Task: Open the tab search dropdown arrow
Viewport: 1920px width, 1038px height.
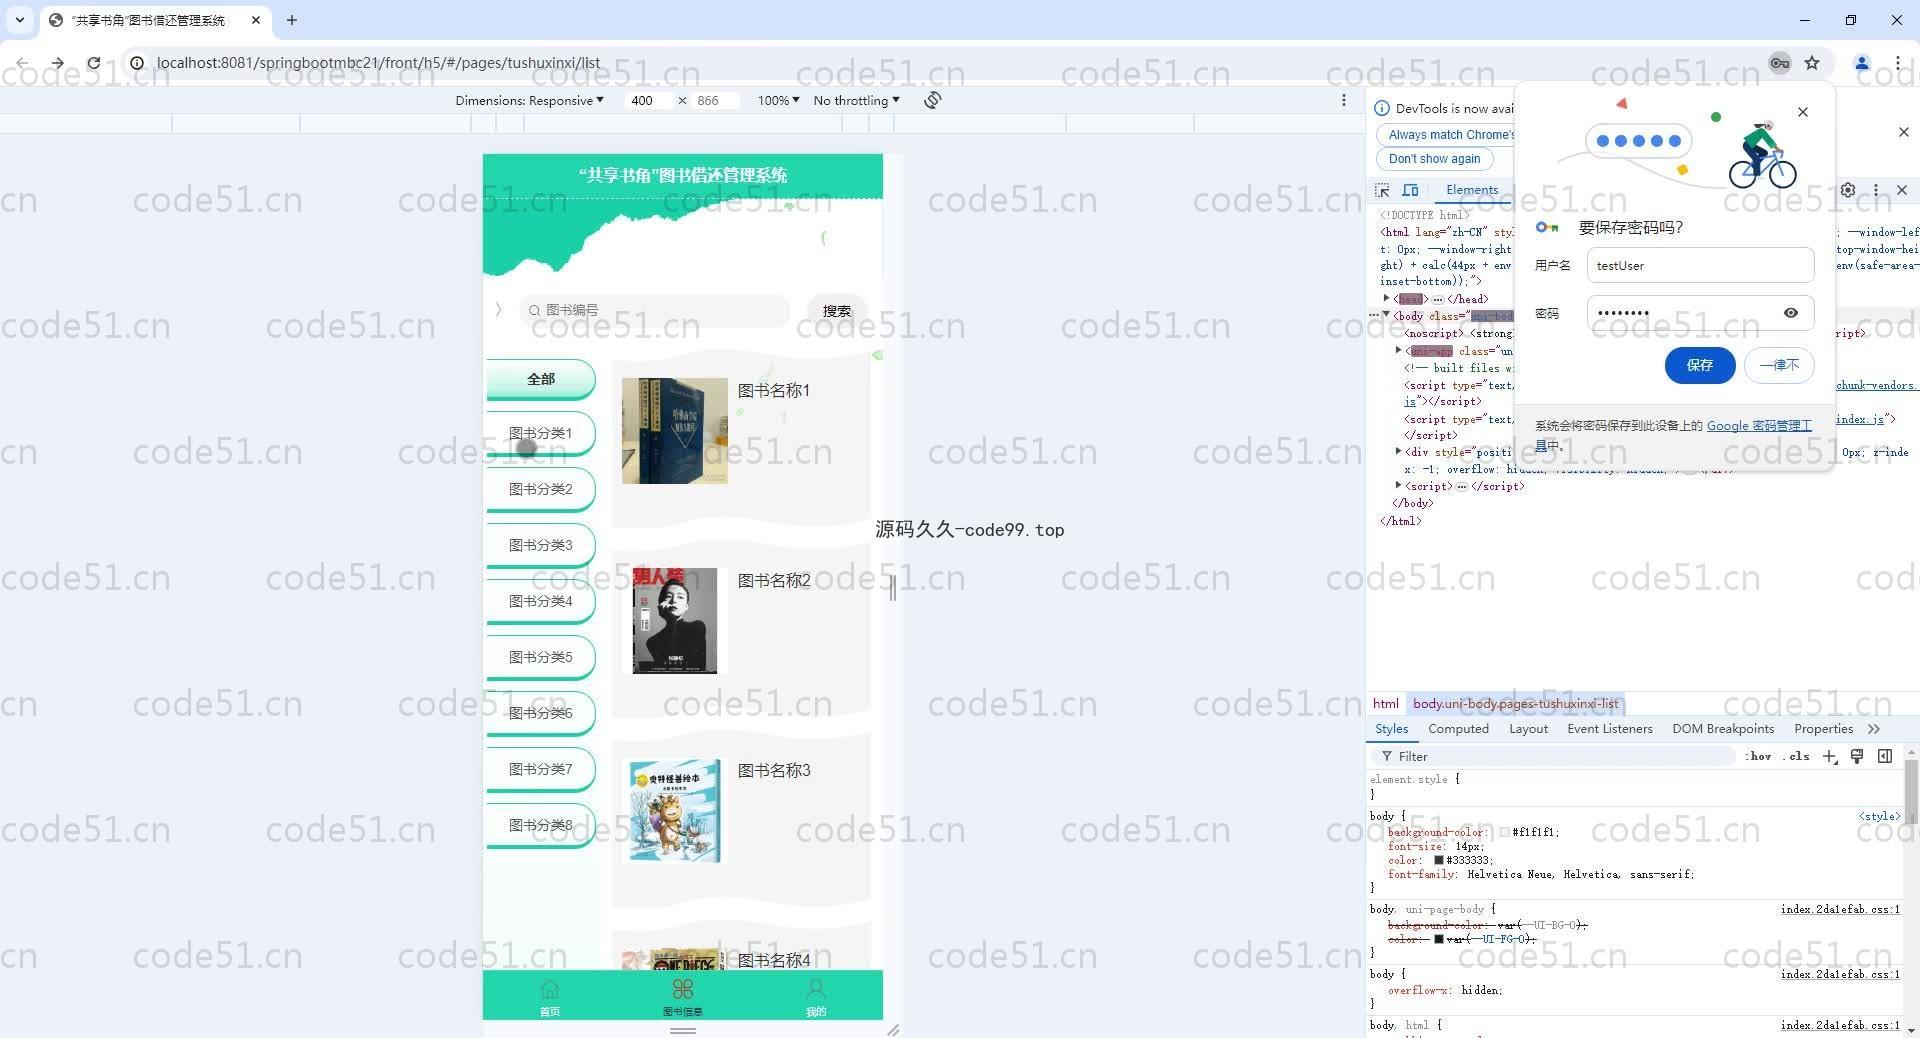Action: 20,20
